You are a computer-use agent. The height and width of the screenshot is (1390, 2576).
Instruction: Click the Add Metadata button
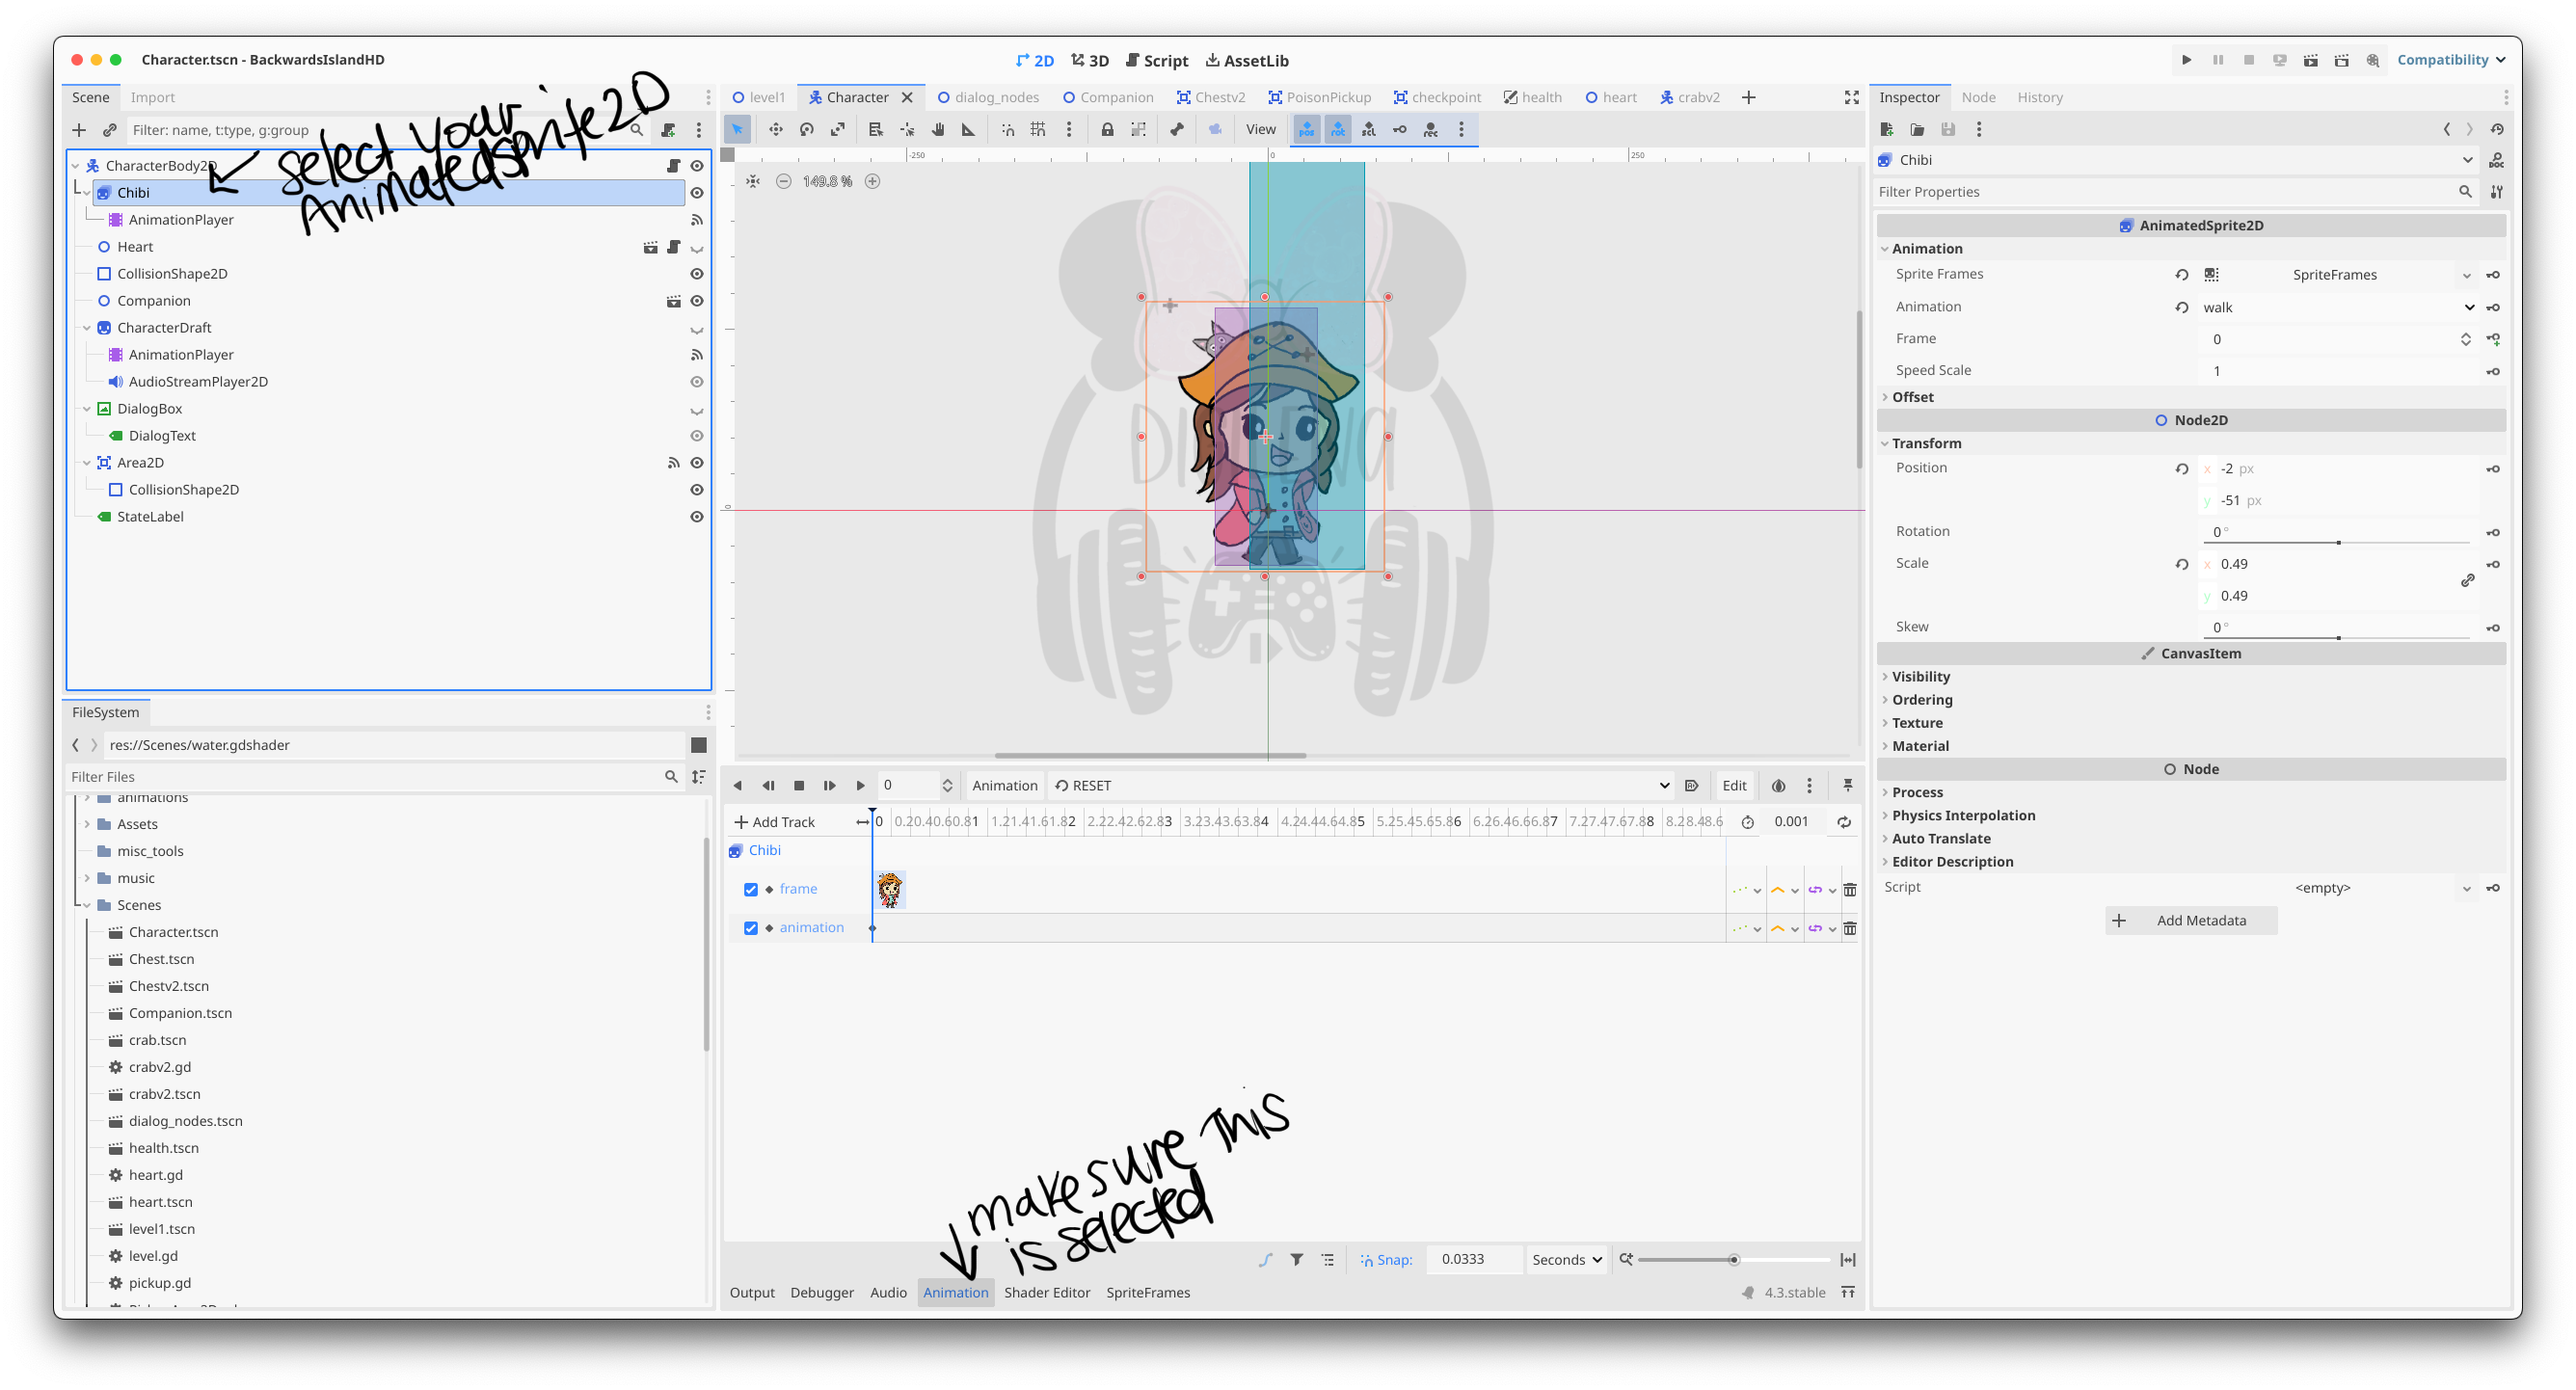coord(2191,921)
